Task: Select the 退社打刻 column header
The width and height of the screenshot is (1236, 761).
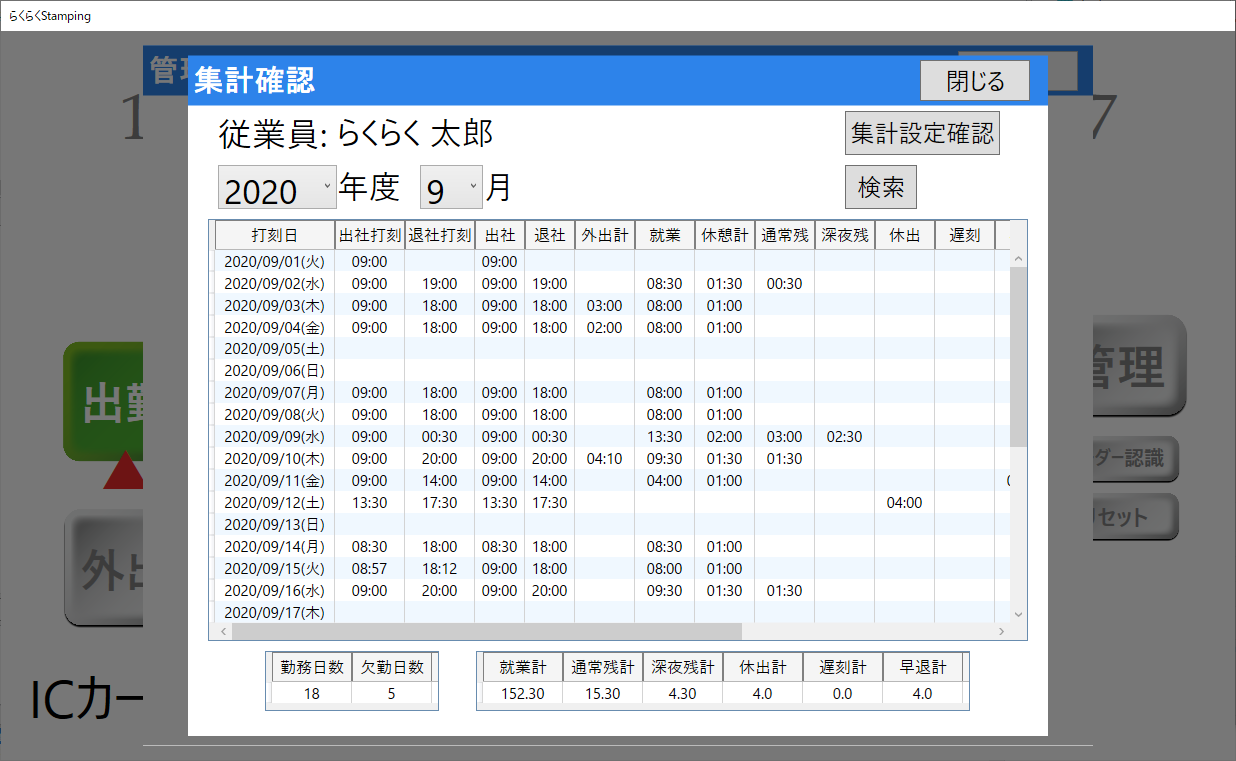Action: 440,236
